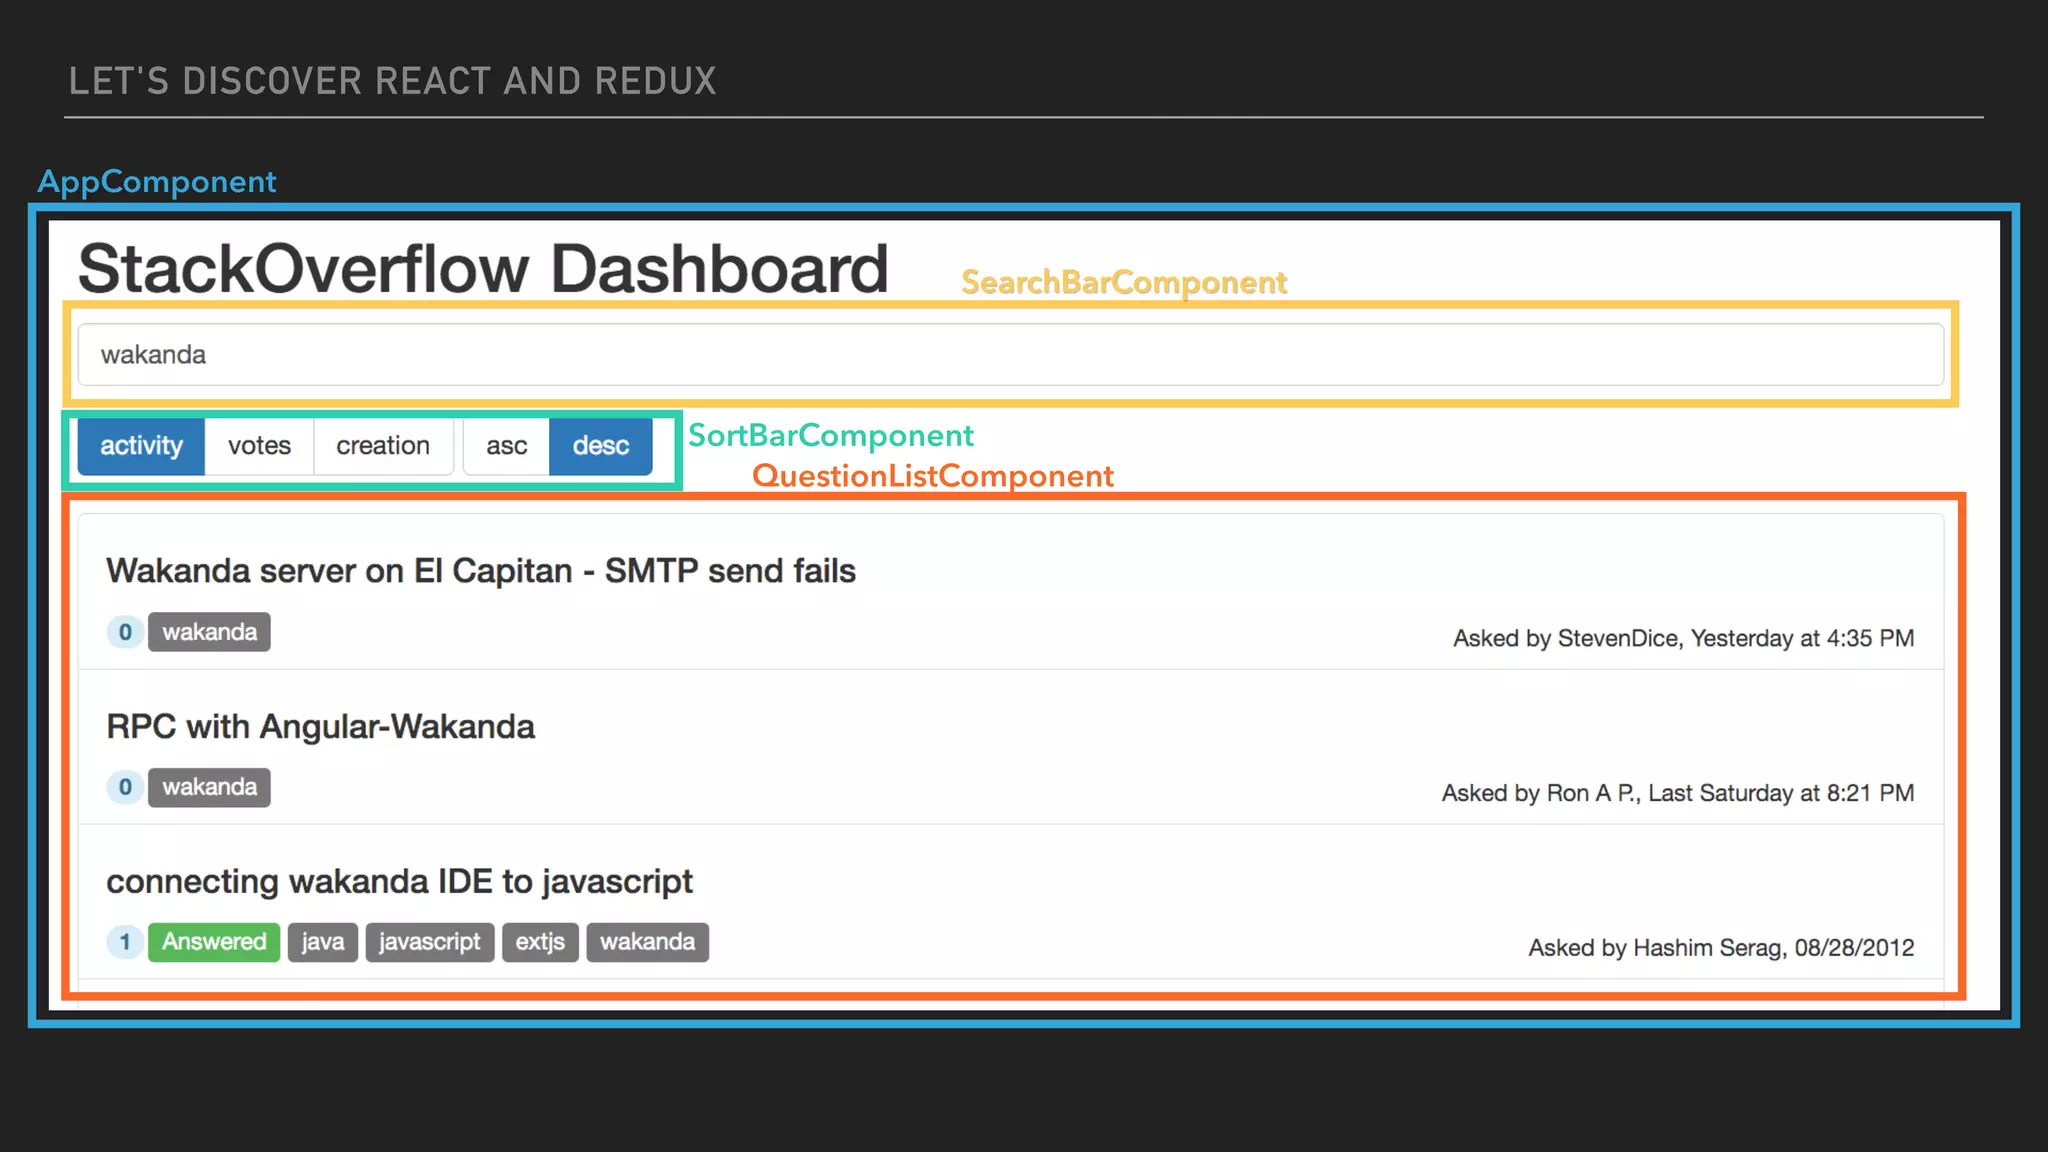Click the java tag
Screen dimensions: 2048x1152
pos(322,942)
